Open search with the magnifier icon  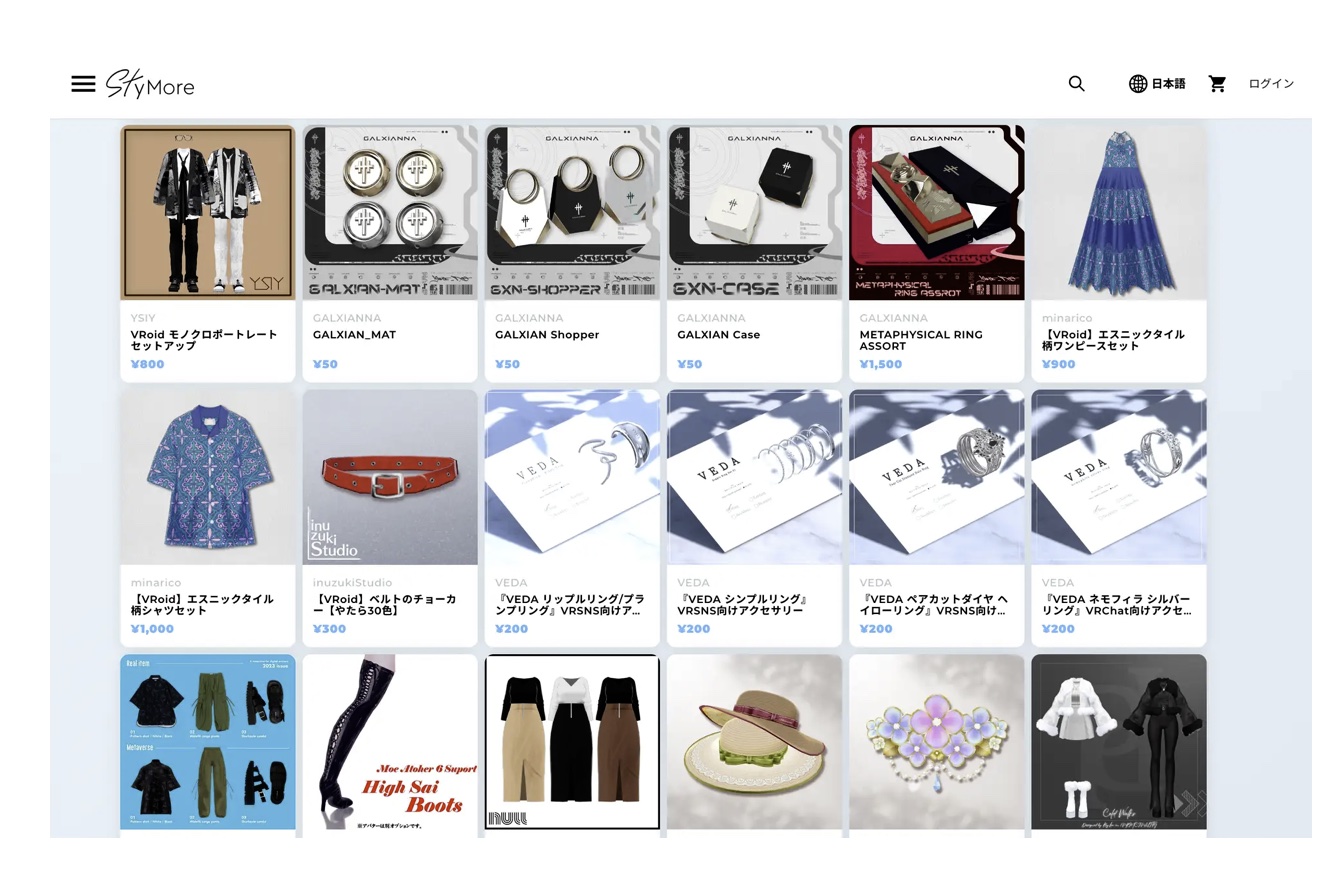(x=1076, y=84)
